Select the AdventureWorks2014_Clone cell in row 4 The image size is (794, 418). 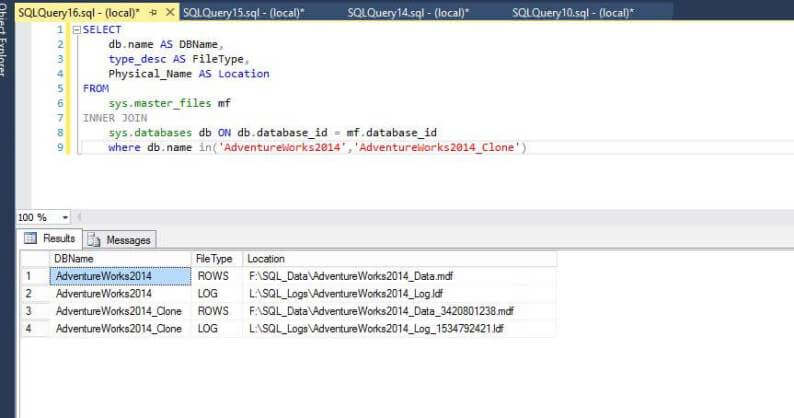point(121,328)
